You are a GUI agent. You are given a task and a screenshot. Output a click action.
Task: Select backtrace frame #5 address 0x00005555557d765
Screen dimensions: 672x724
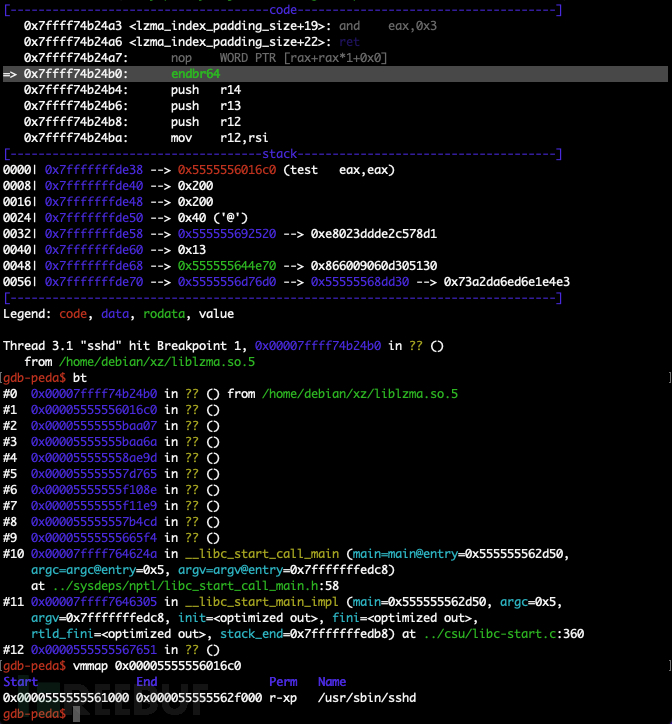pyautogui.click(x=94, y=474)
